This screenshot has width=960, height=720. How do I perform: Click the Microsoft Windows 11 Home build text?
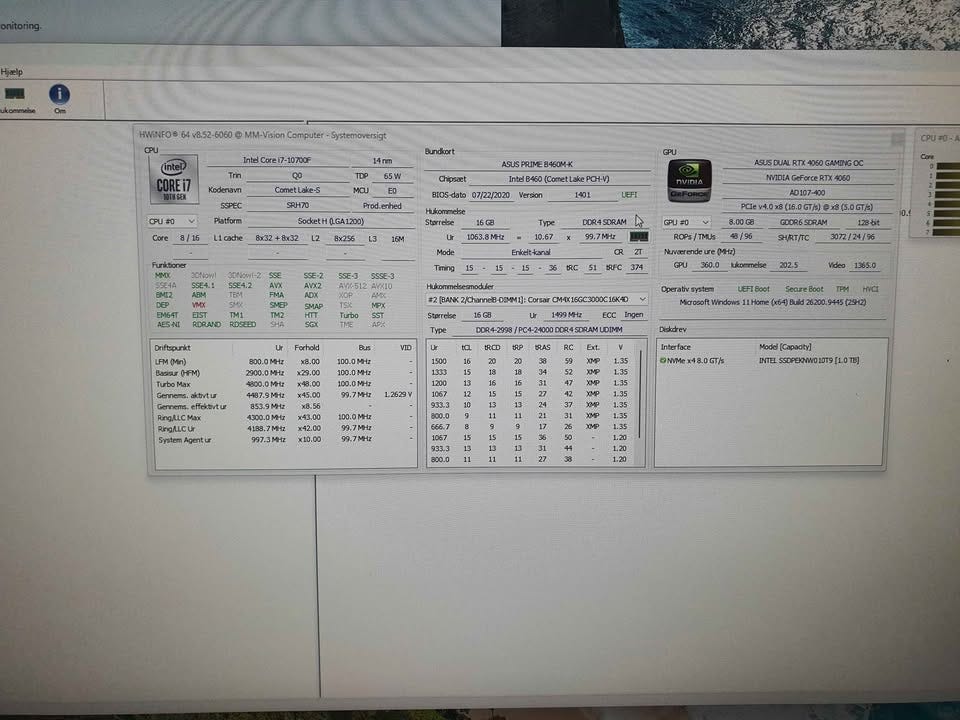pyautogui.click(x=773, y=302)
